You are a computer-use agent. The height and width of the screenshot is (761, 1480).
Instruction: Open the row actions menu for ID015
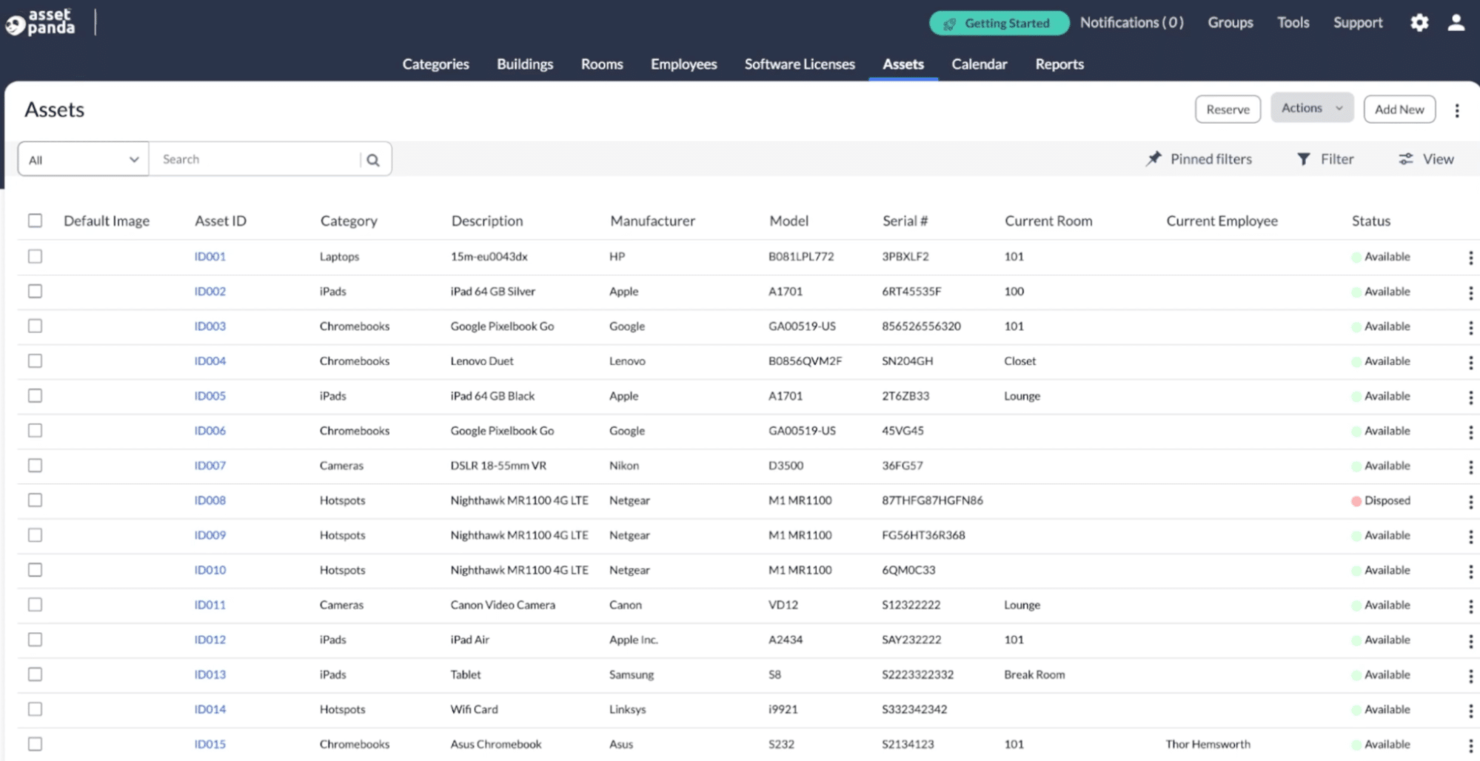tap(1470, 744)
